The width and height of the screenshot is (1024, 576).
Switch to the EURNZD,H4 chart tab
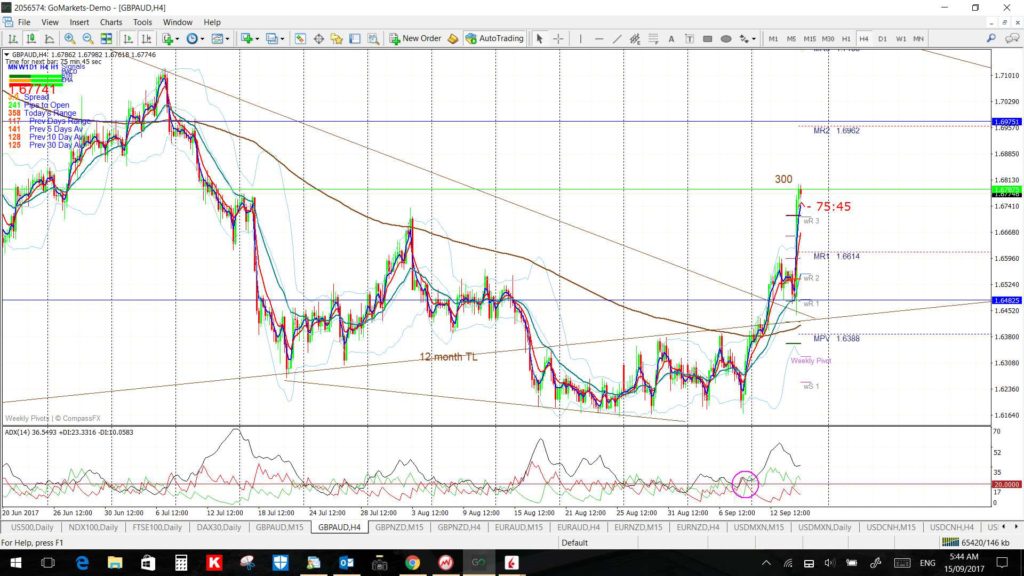point(697,527)
